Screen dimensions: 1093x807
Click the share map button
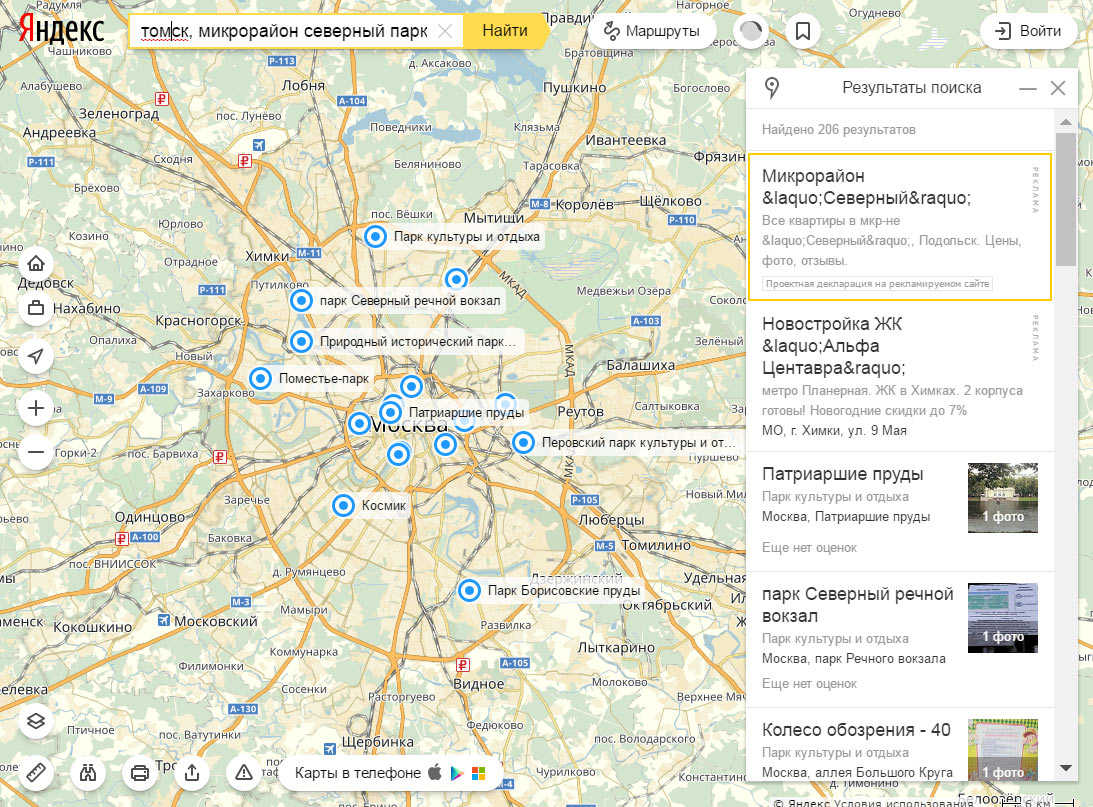pos(192,772)
